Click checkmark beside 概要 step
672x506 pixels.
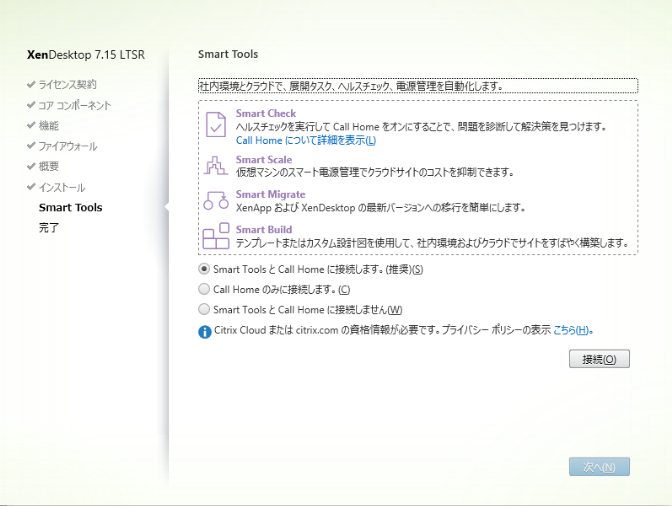point(31,166)
